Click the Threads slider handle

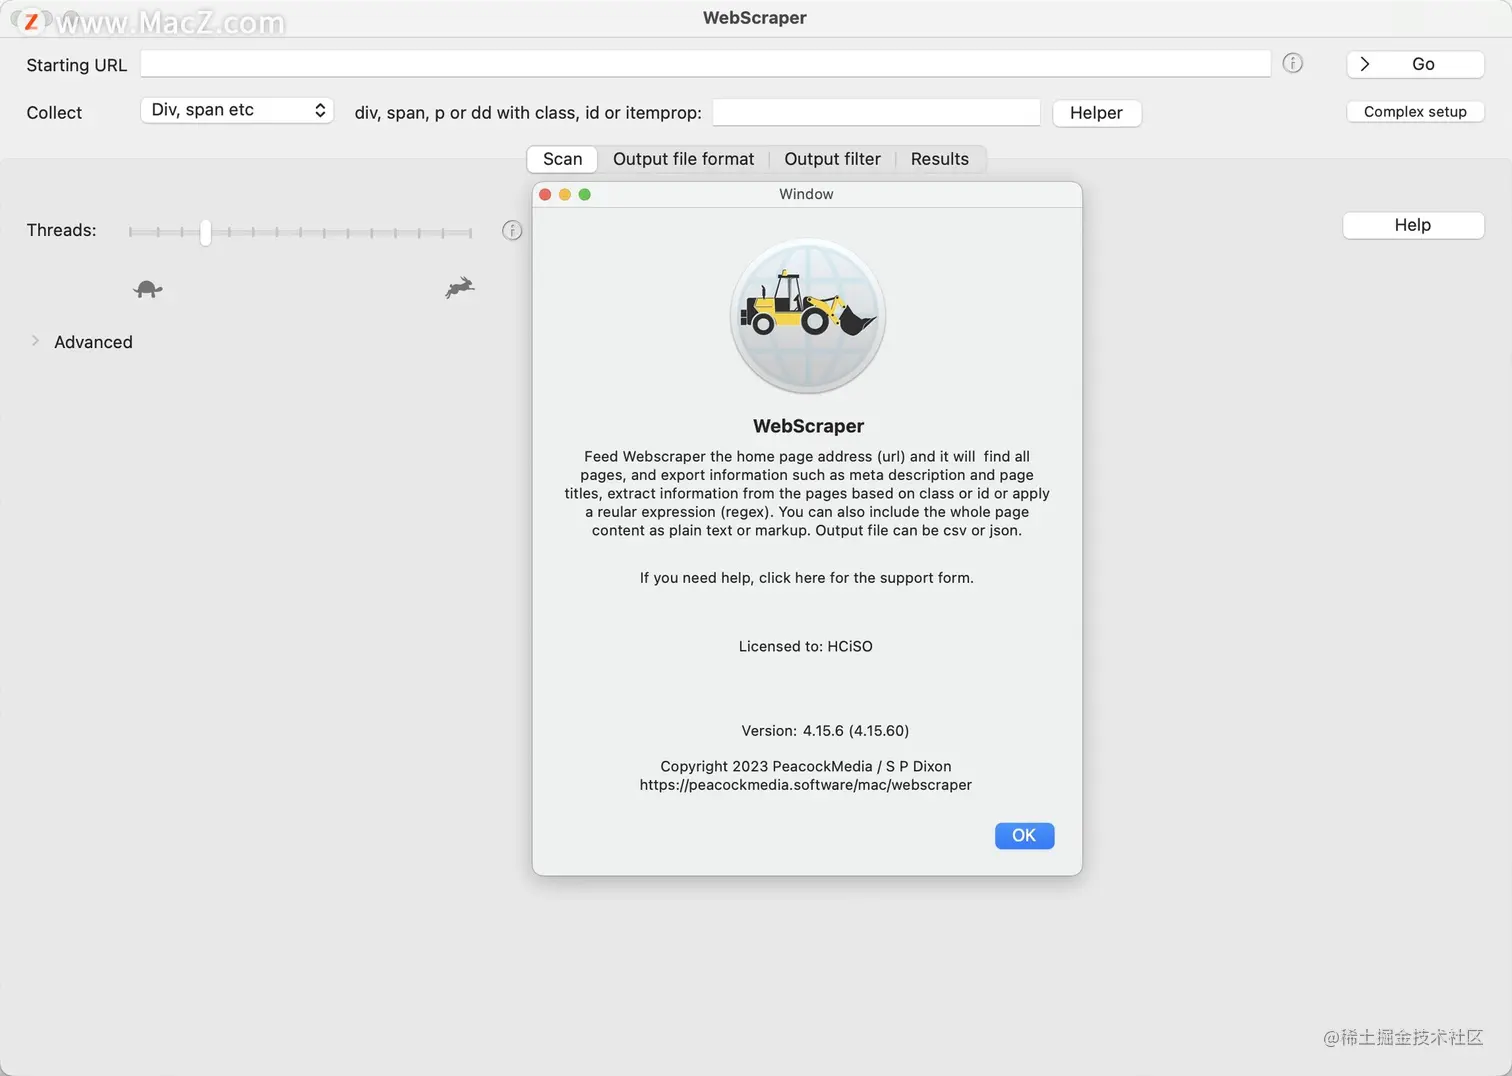pos(205,232)
